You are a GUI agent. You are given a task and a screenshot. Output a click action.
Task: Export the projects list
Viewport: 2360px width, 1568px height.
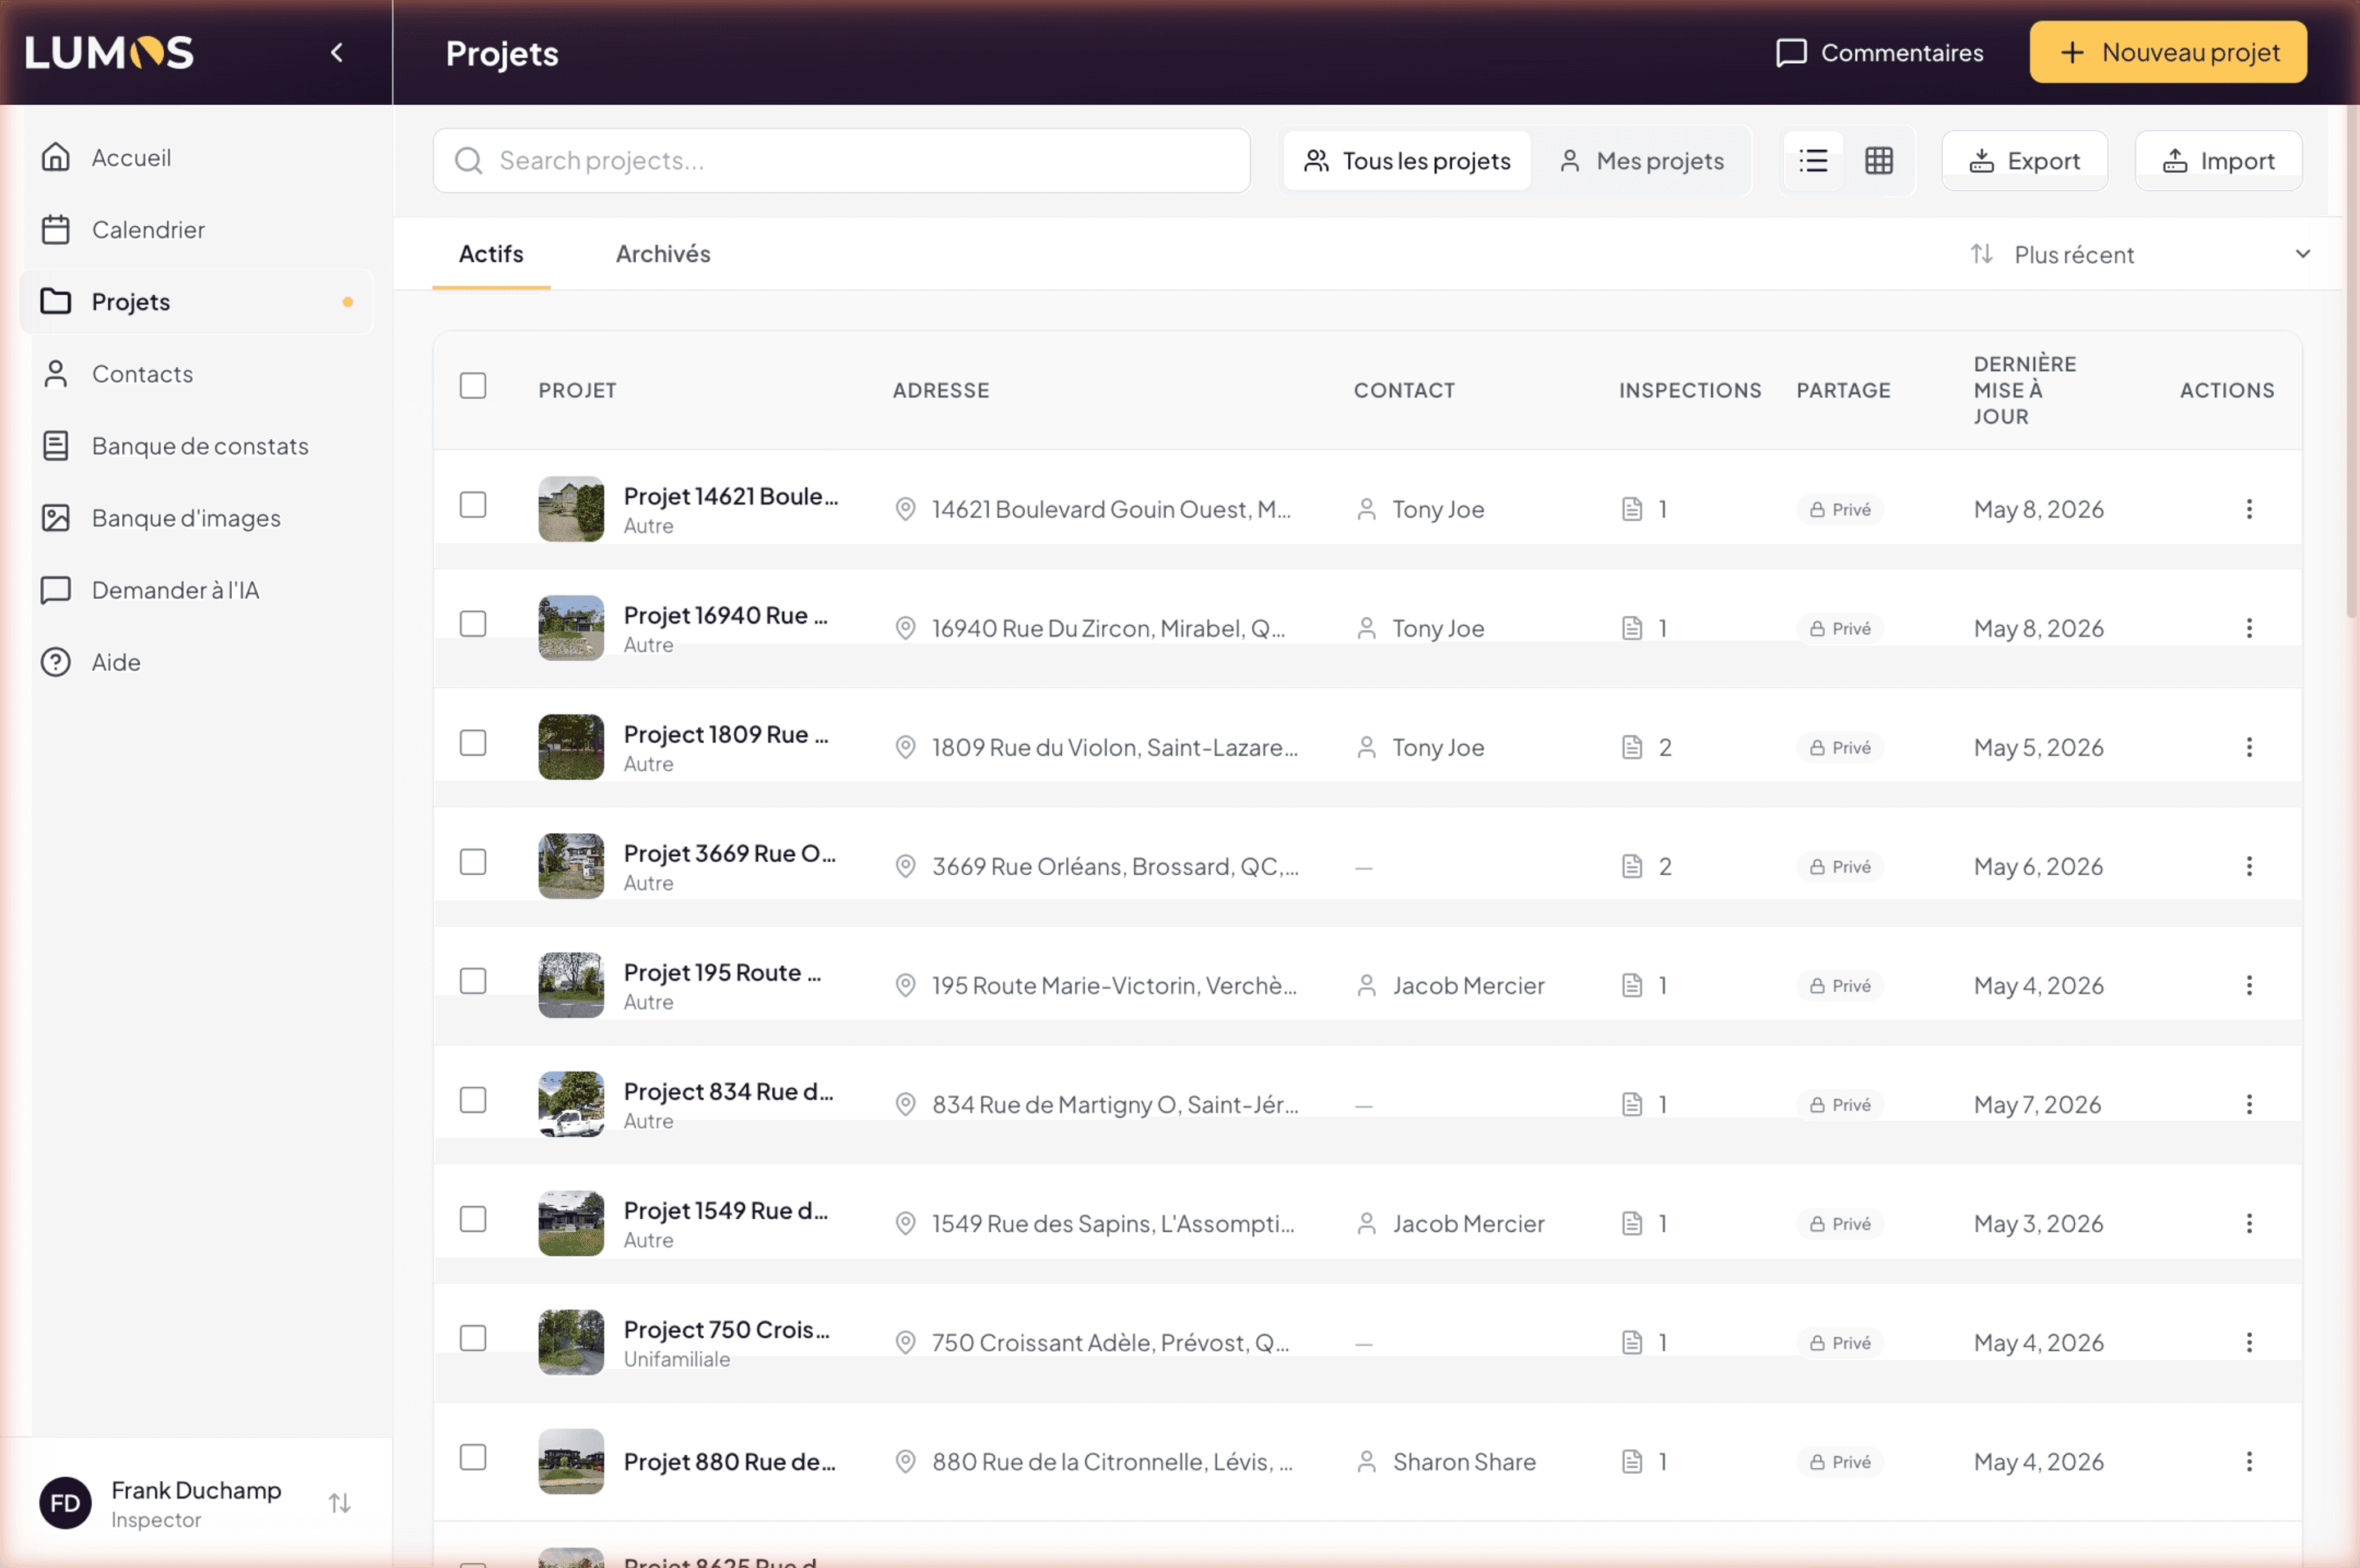coord(2024,160)
